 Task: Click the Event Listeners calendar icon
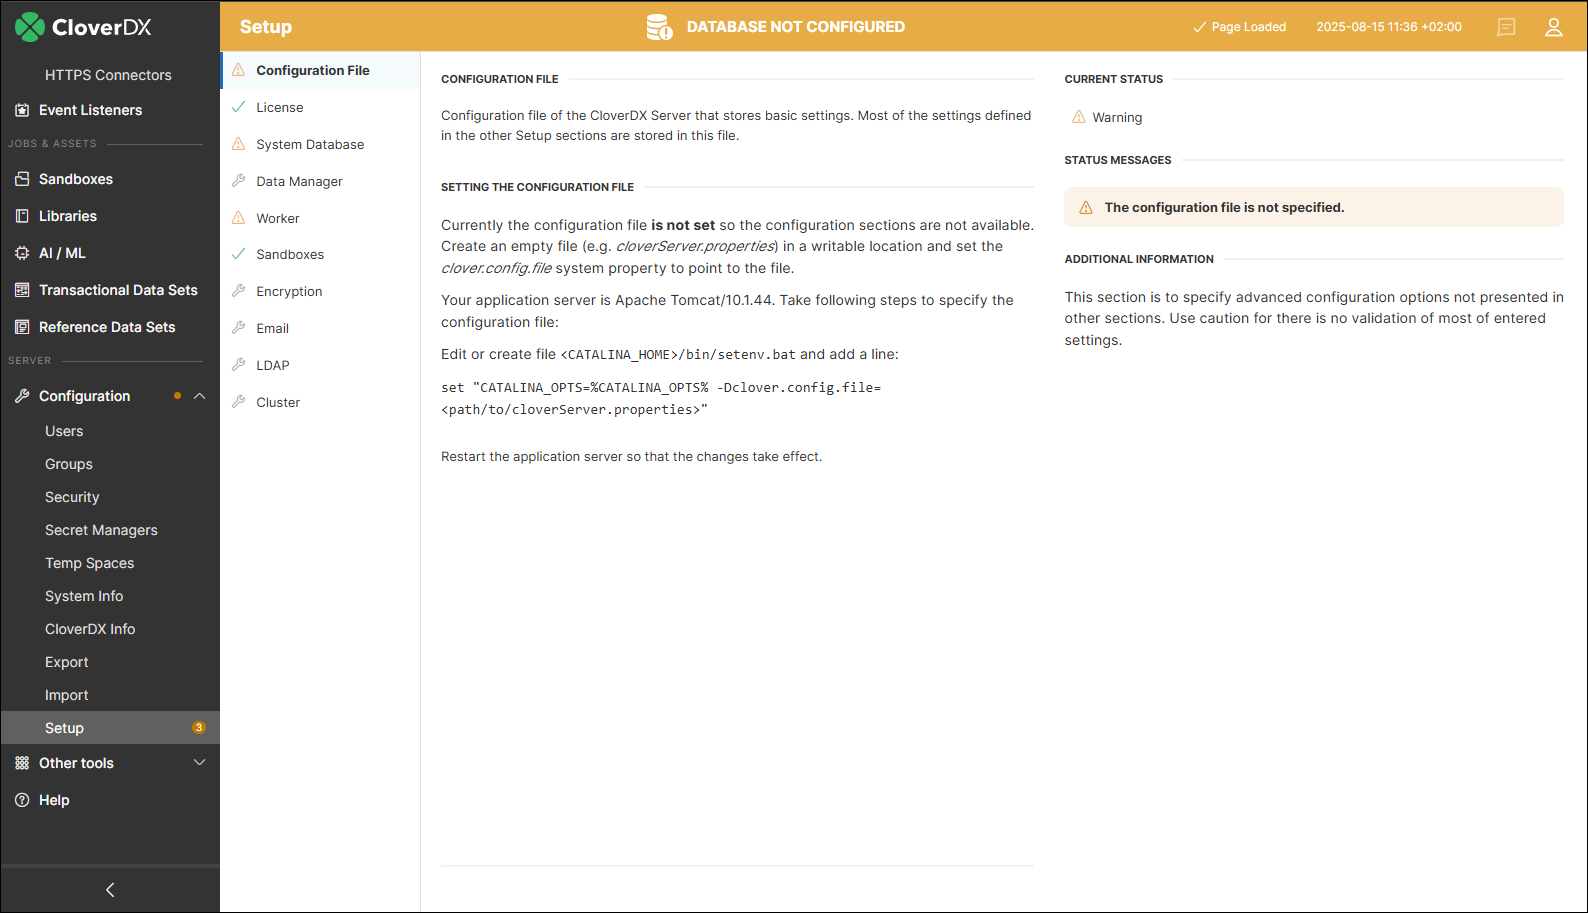click(x=22, y=110)
